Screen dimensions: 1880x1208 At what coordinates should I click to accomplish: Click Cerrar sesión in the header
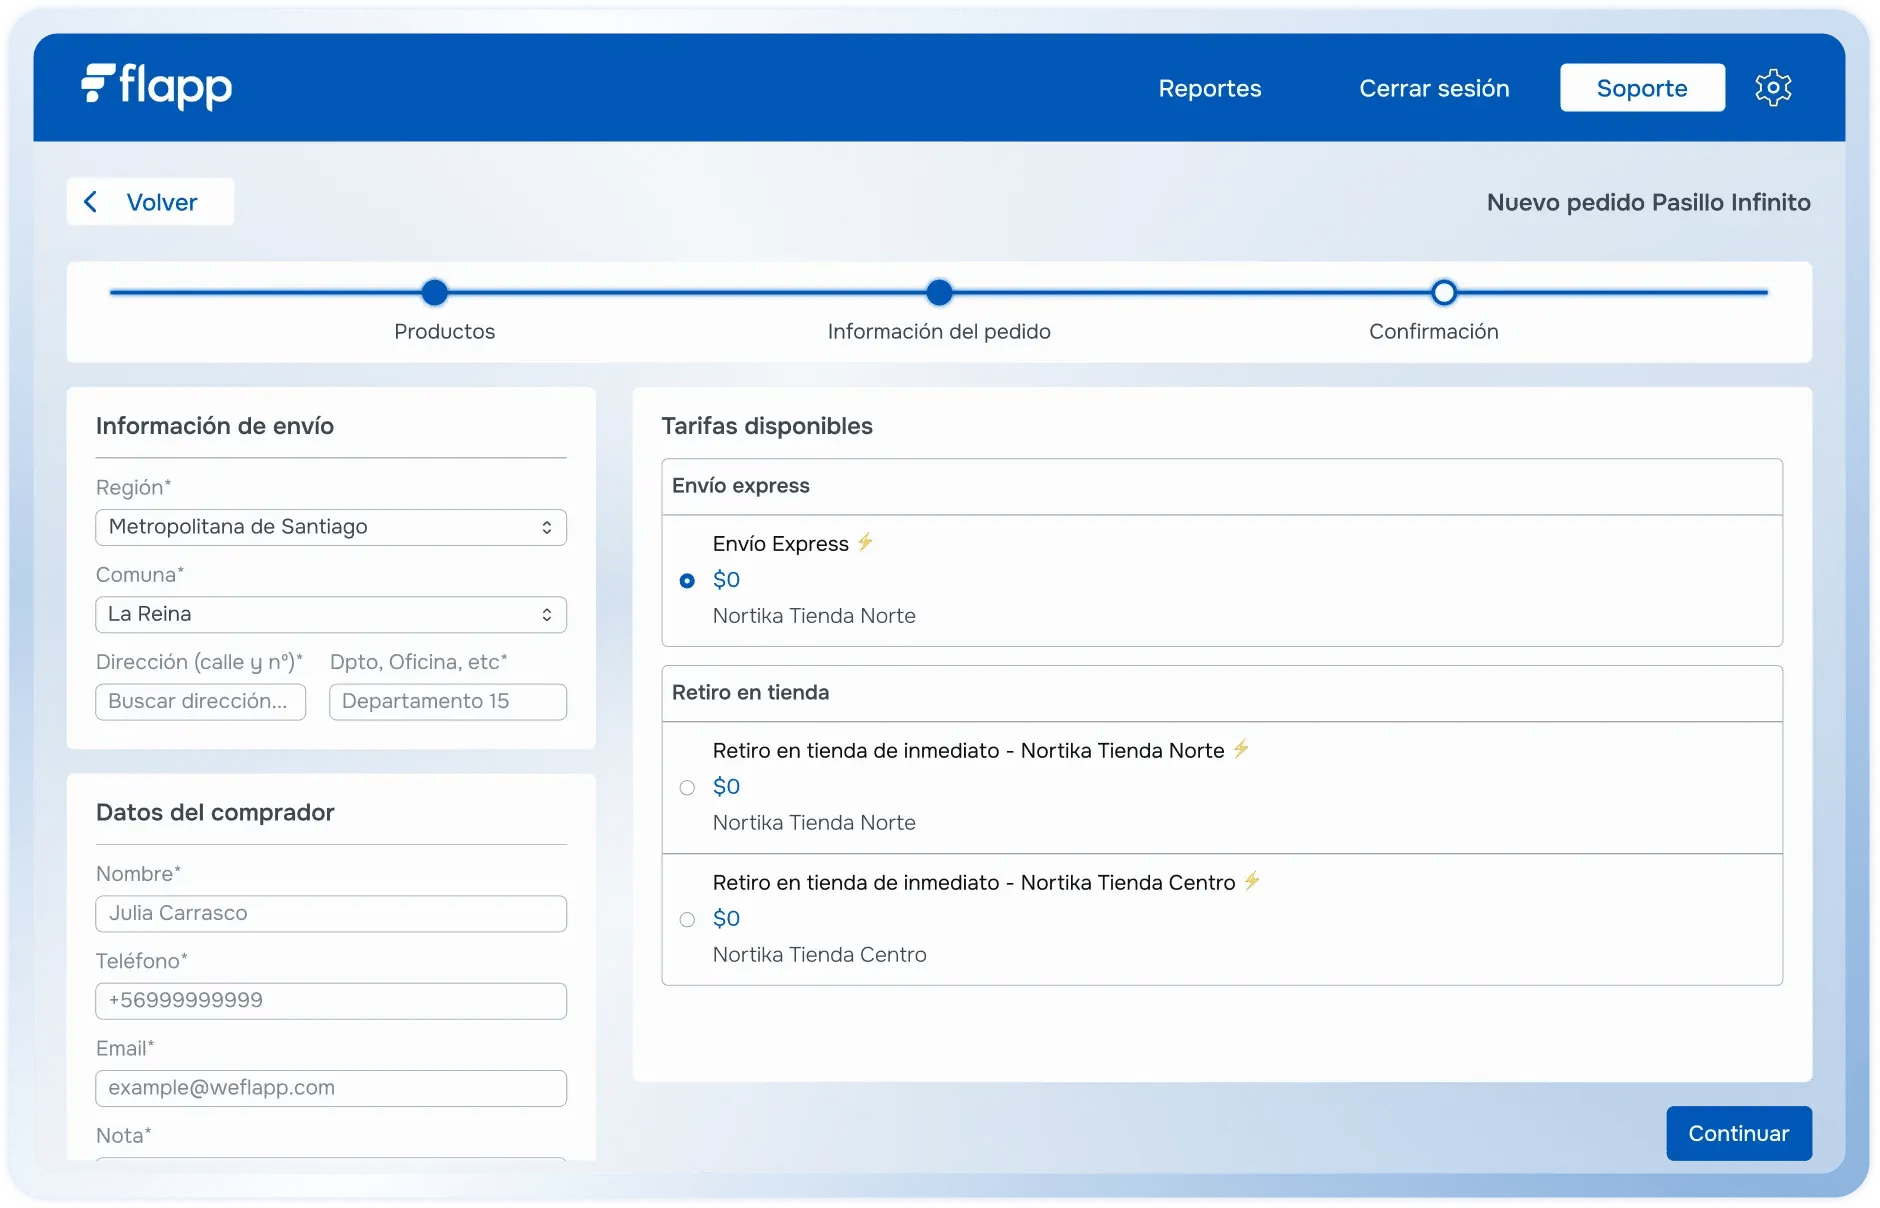coord(1433,88)
